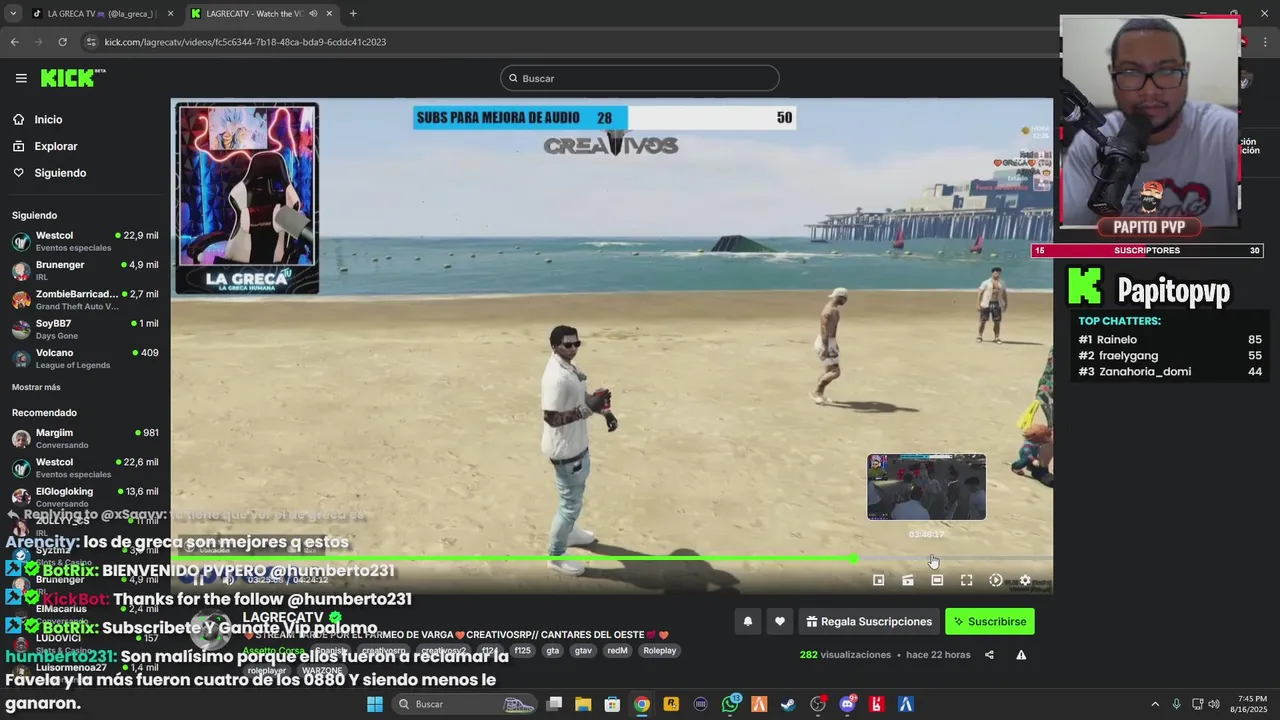Click the cast/clip icon in player controls
This screenshot has width=1280, height=720.
908,580
